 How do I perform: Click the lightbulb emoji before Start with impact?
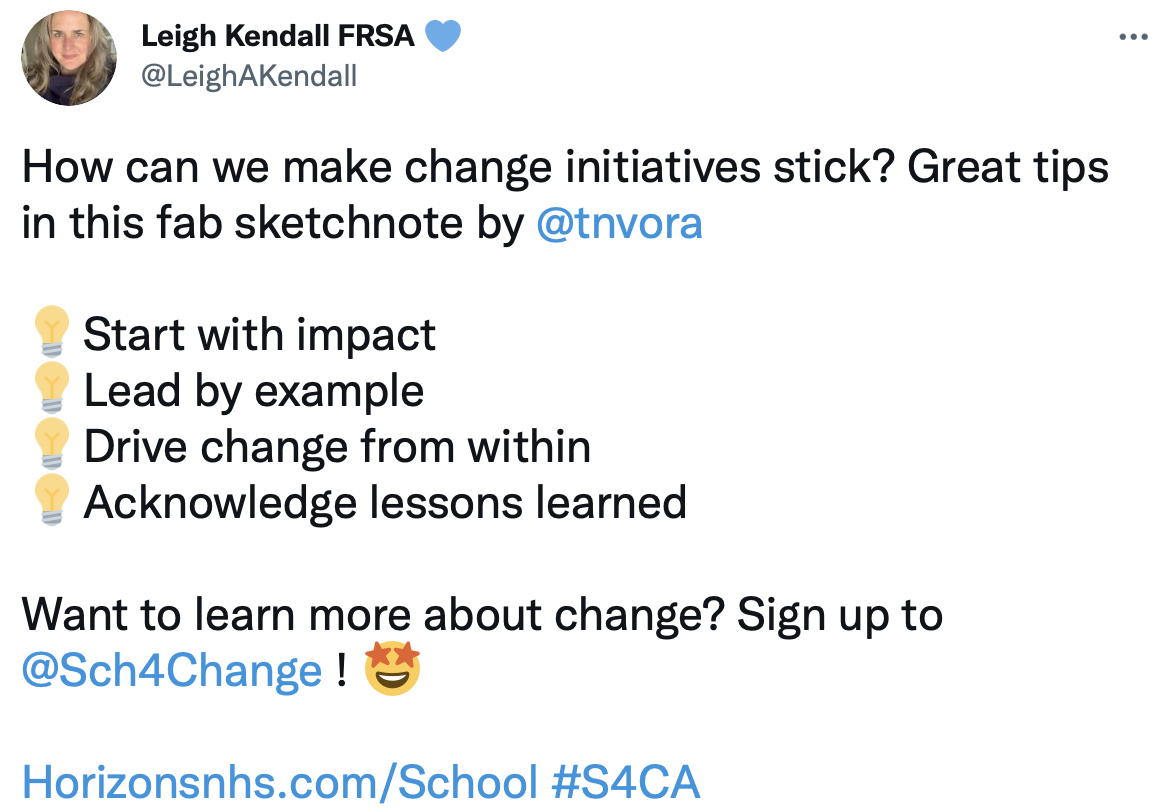click(x=51, y=332)
